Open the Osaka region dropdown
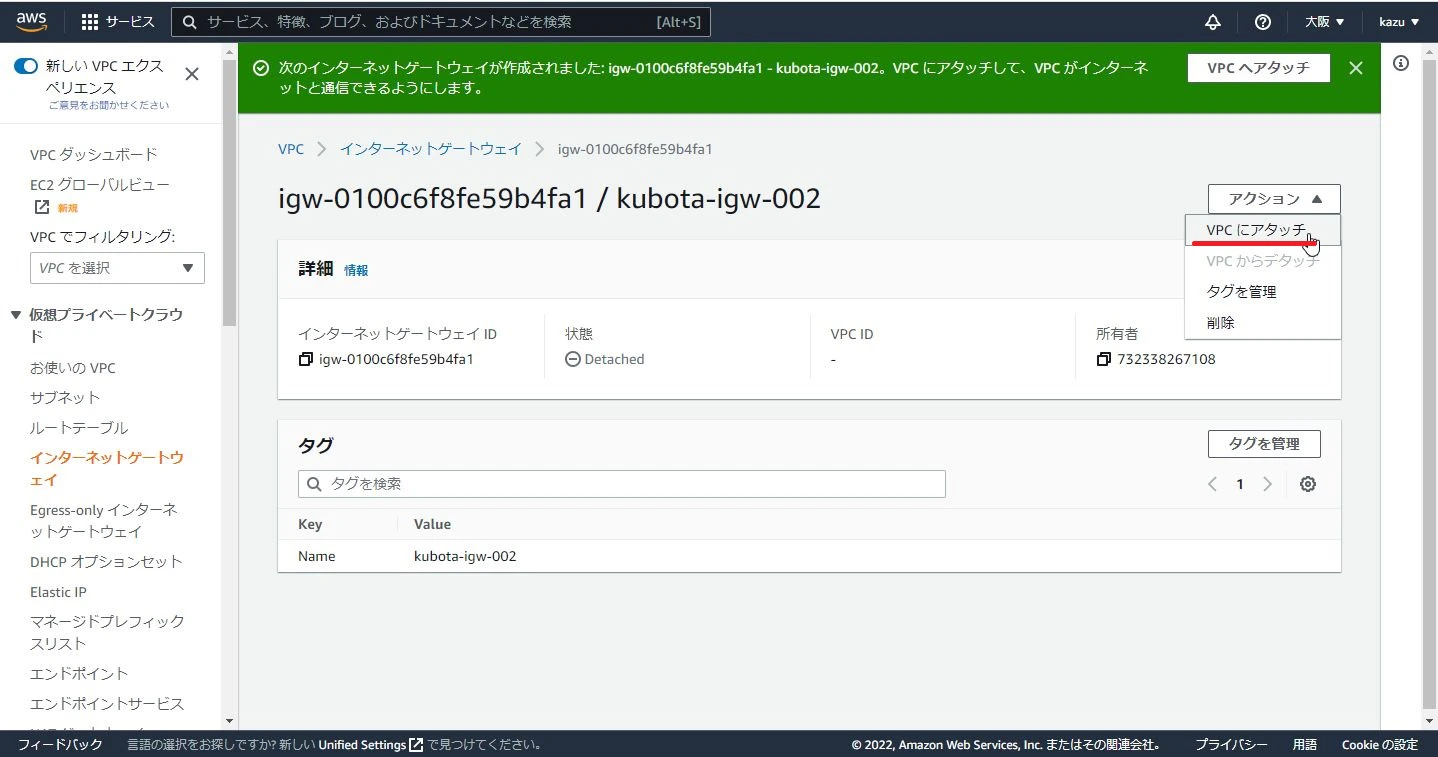The image size is (1438, 757). (1325, 22)
